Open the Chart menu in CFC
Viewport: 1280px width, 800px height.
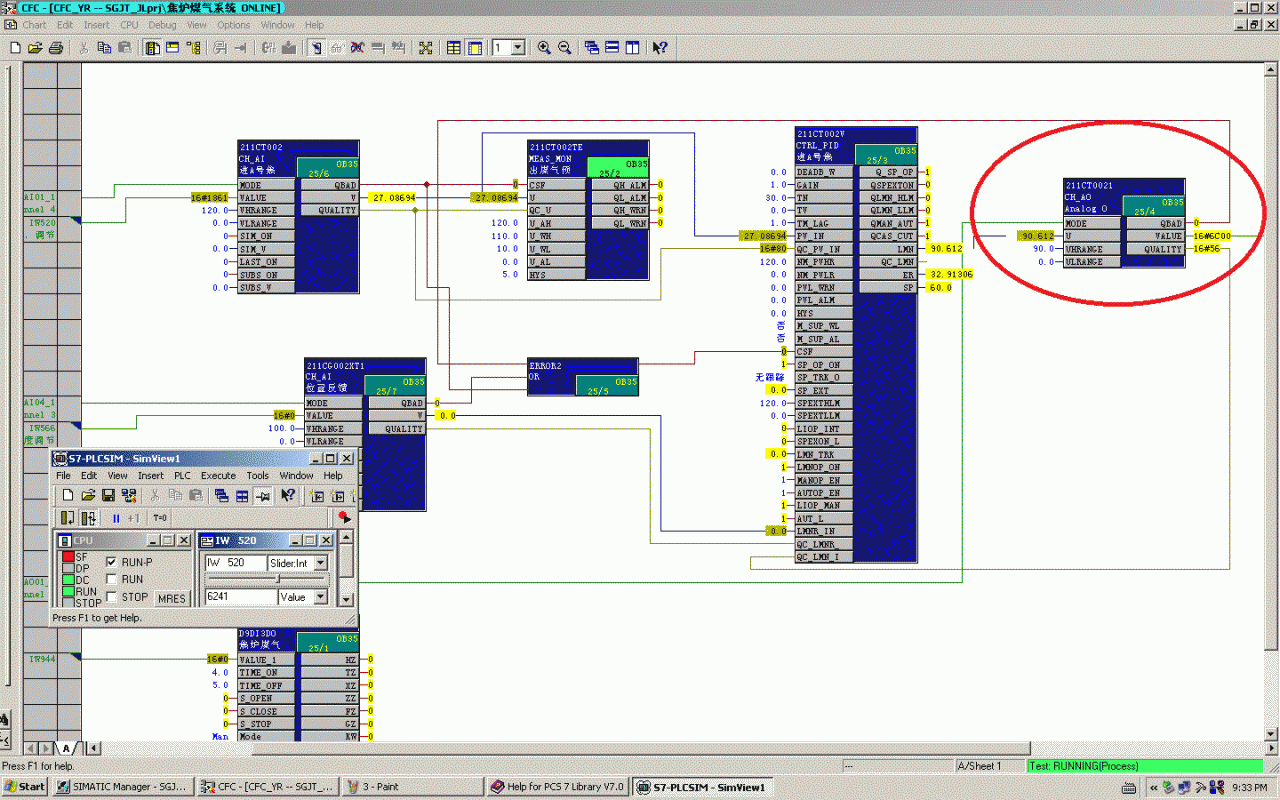click(x=34, y=25)
